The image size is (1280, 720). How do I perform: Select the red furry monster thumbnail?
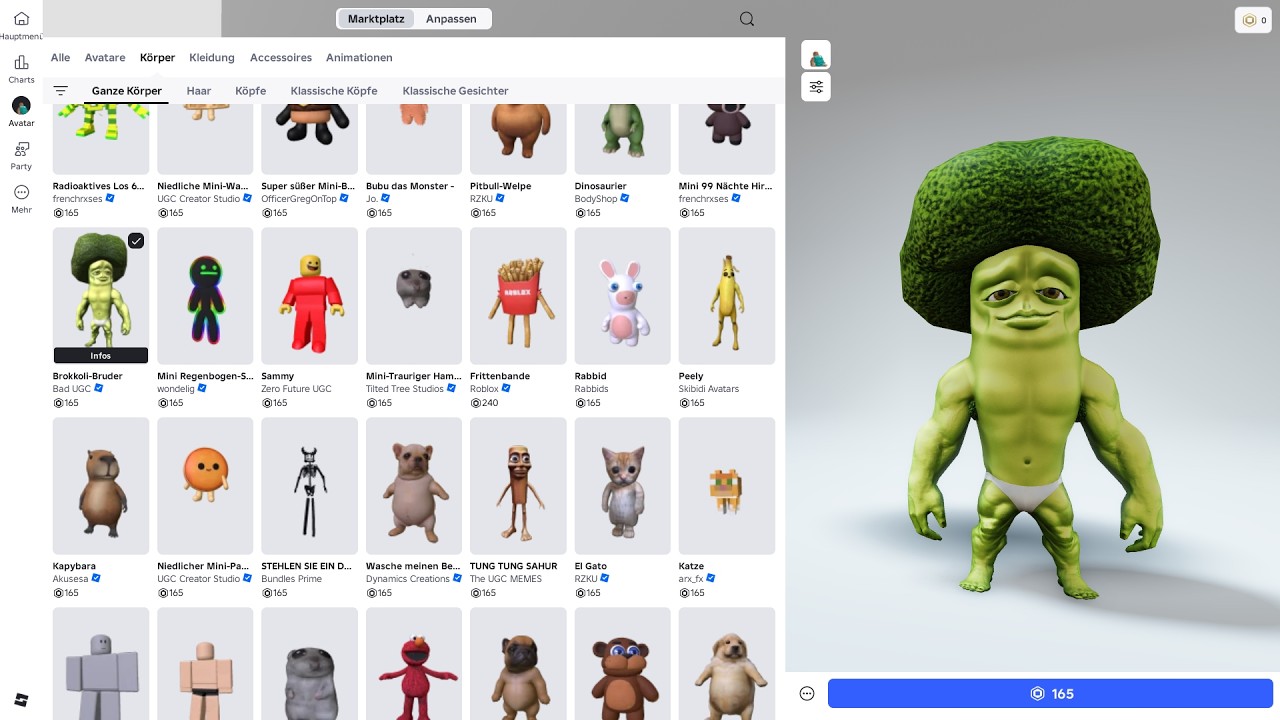pyautogui.click(x=414, y=664)
